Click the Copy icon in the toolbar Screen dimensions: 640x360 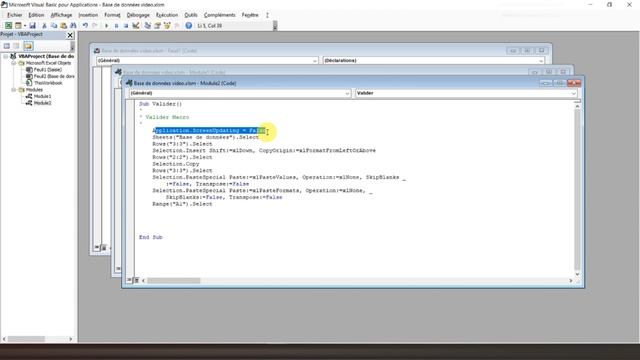coord(54,25)
